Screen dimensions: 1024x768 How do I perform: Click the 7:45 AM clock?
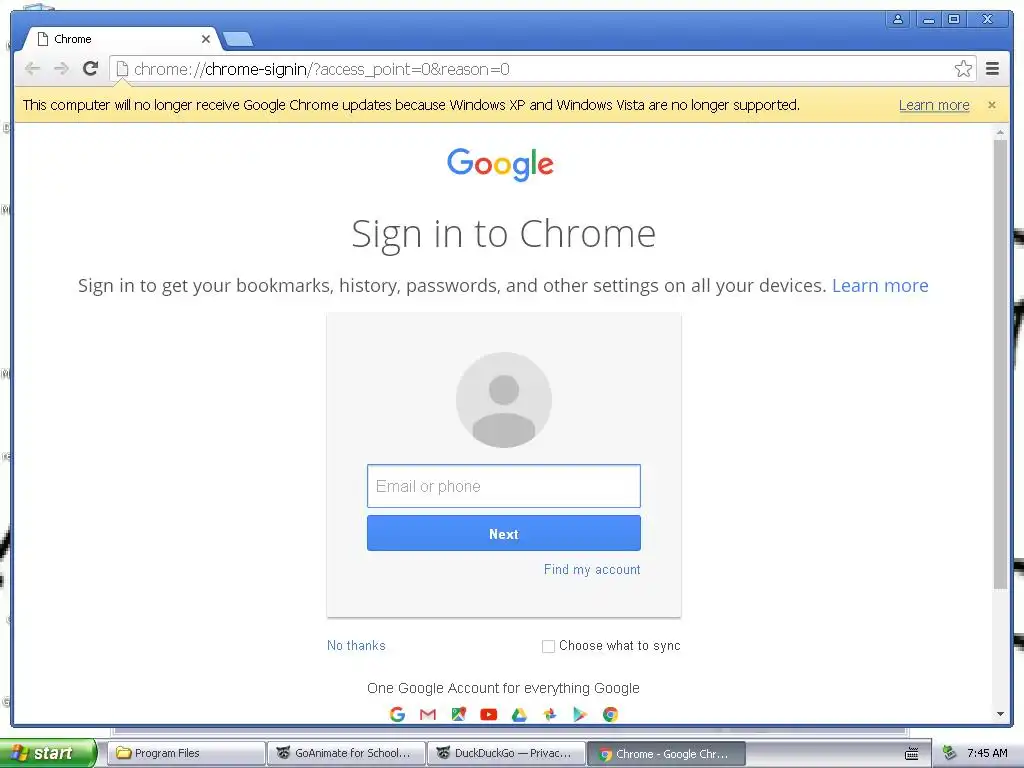tap(987, 753)
